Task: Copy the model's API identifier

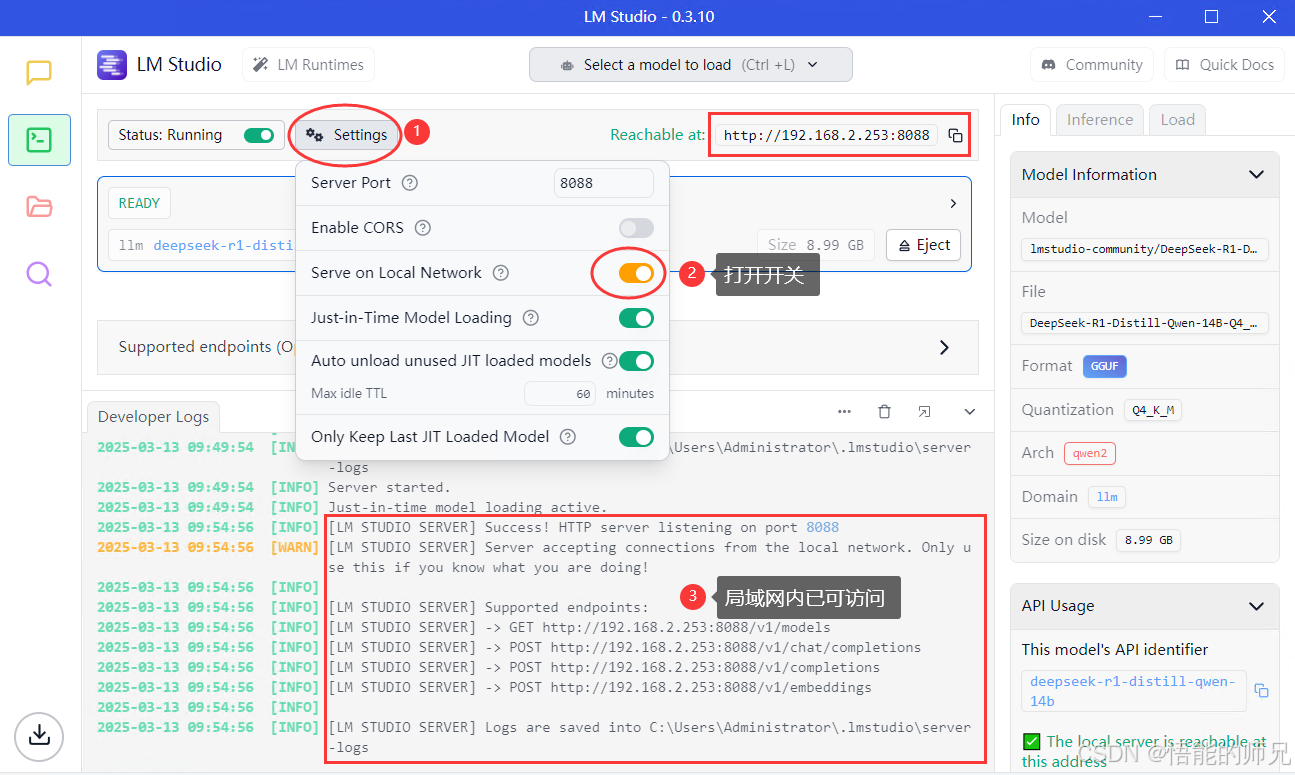Action: (1262, 691)
